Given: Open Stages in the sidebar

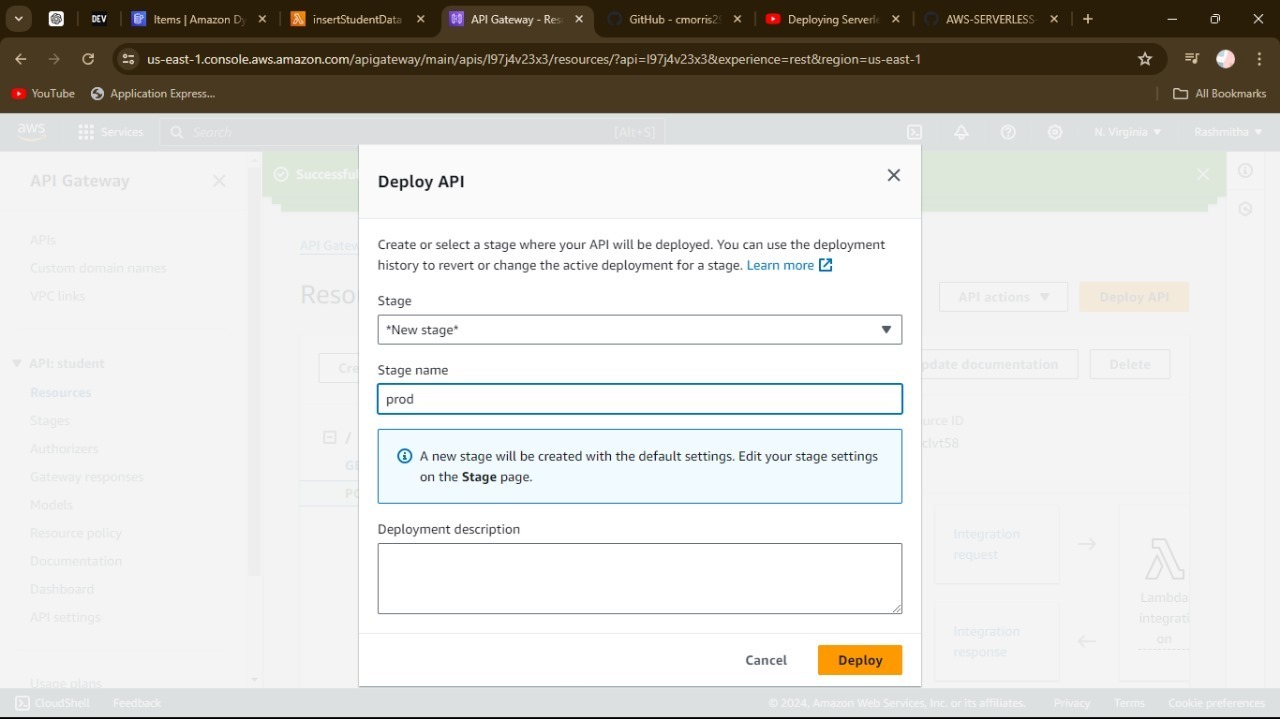Looking at the screenshot, I should (x=50, y=420).
